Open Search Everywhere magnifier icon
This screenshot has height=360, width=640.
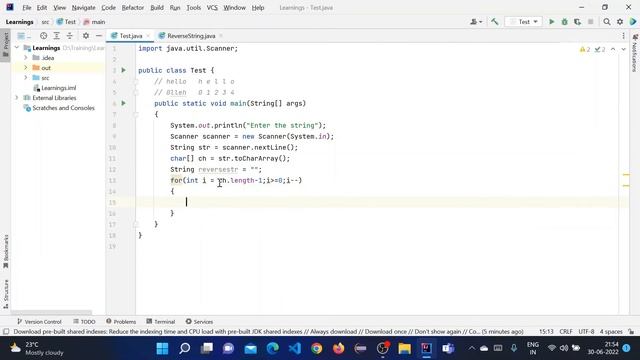click(x=607, y=22)
